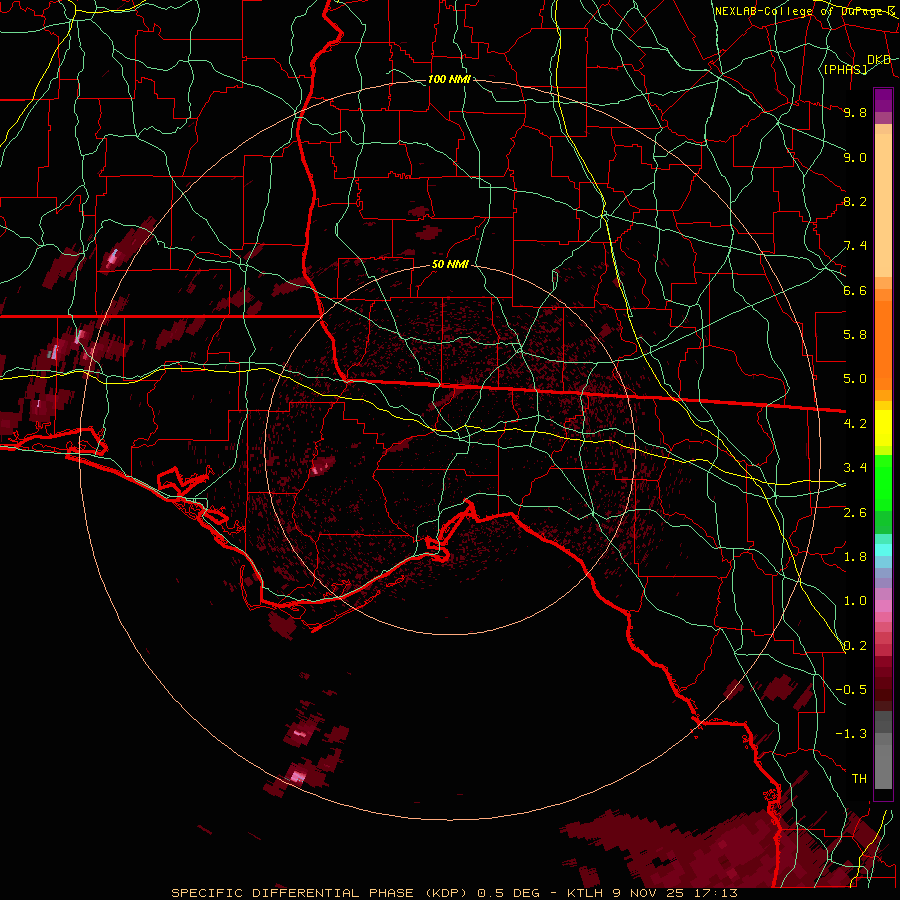Click the 6.6 scale value

tap(855, 291)
